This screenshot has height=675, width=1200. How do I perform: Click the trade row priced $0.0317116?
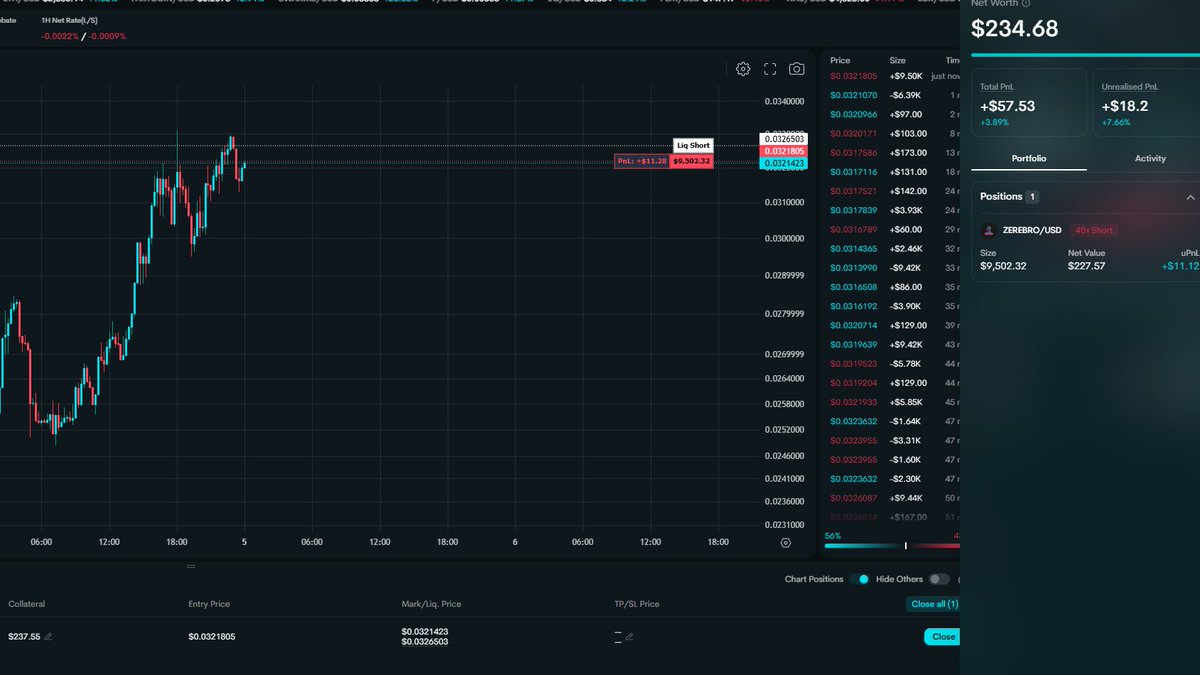[892, 172]
